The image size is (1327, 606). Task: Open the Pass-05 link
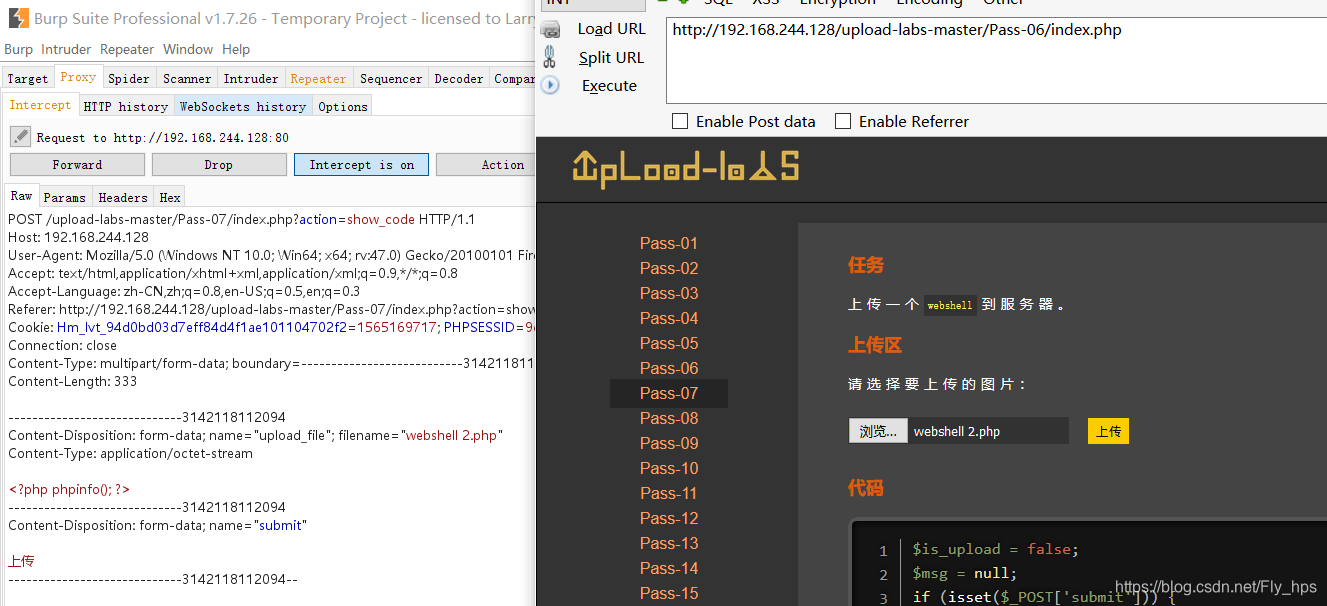(669, 343)
